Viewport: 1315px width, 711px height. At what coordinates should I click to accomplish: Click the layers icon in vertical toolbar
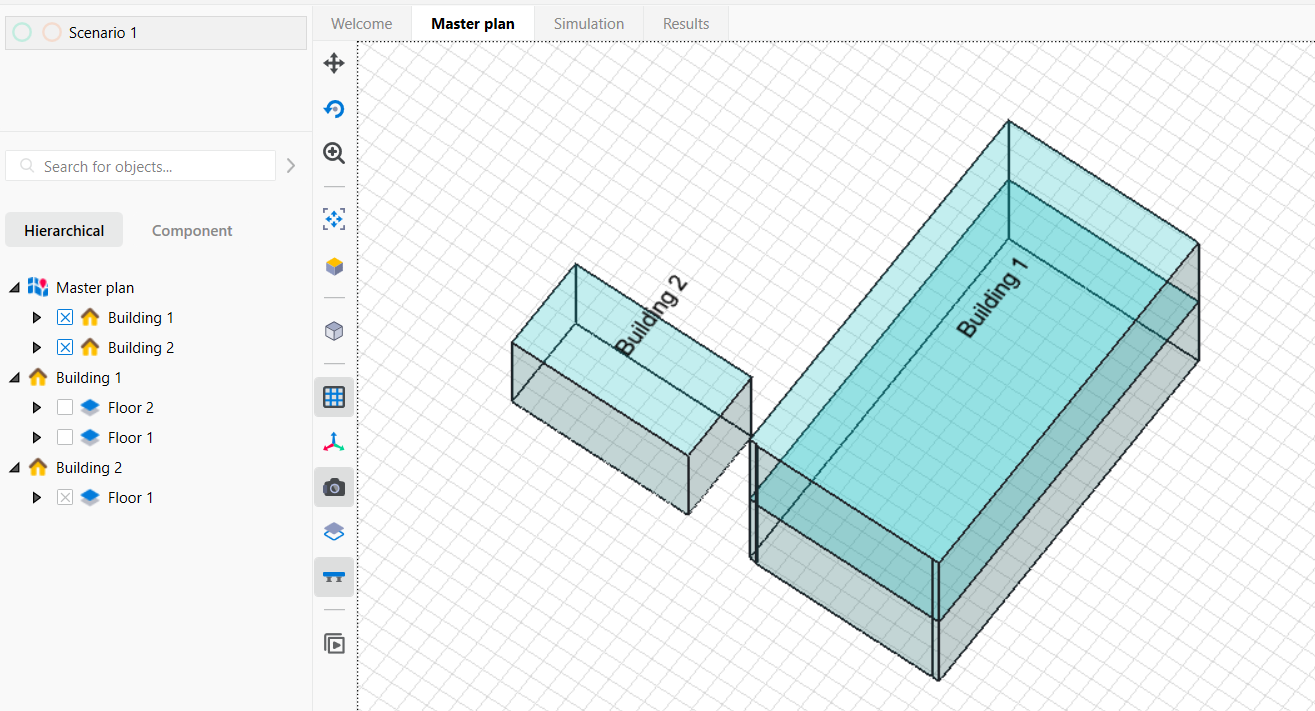point(334,532)
